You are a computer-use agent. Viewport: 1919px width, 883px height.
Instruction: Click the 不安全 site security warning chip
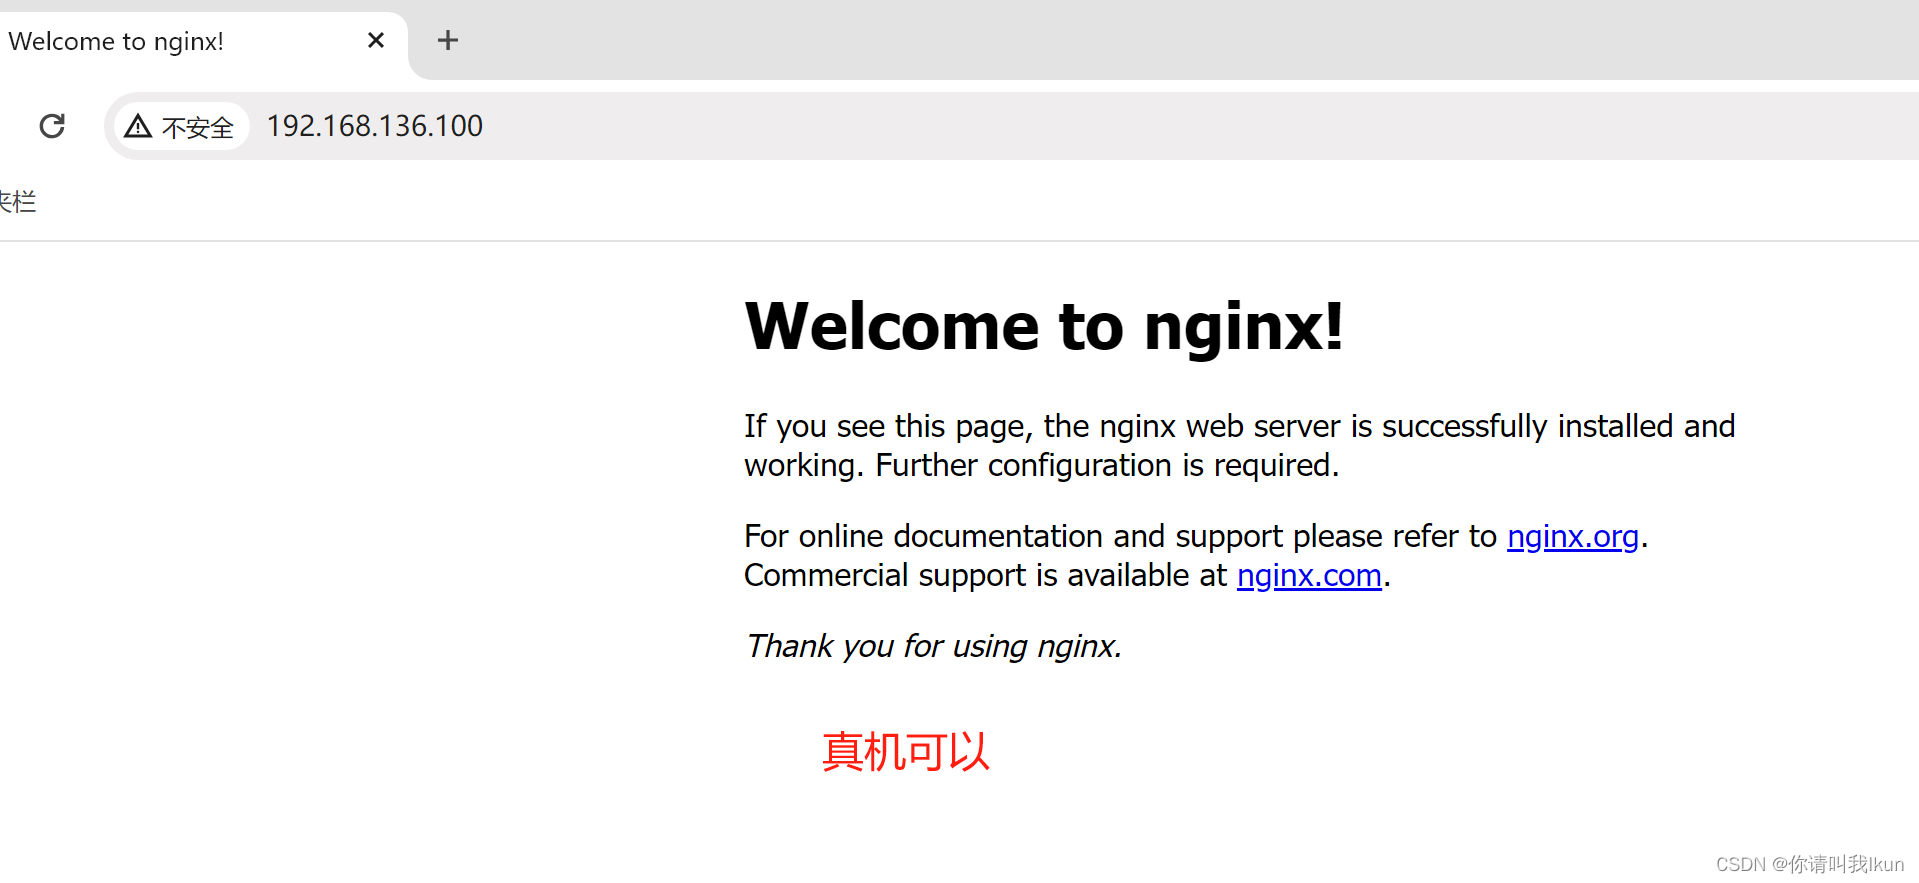click(x=180, y=126)
